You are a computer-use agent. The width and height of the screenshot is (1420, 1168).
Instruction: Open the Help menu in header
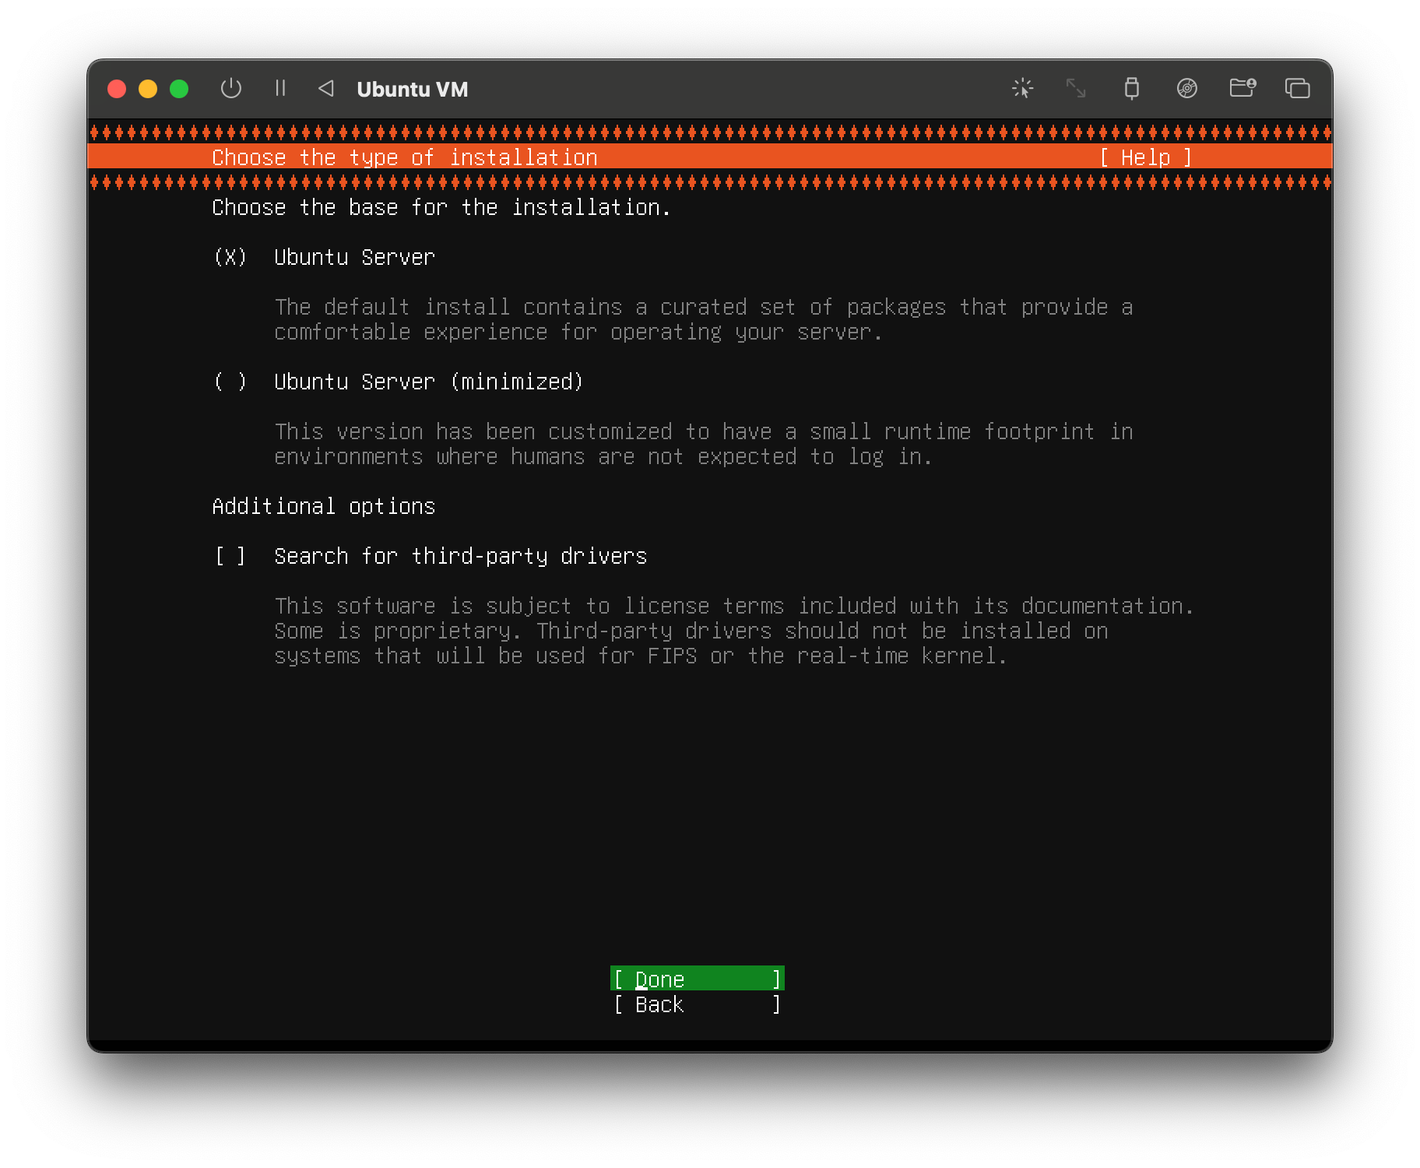pos(1146,157)
